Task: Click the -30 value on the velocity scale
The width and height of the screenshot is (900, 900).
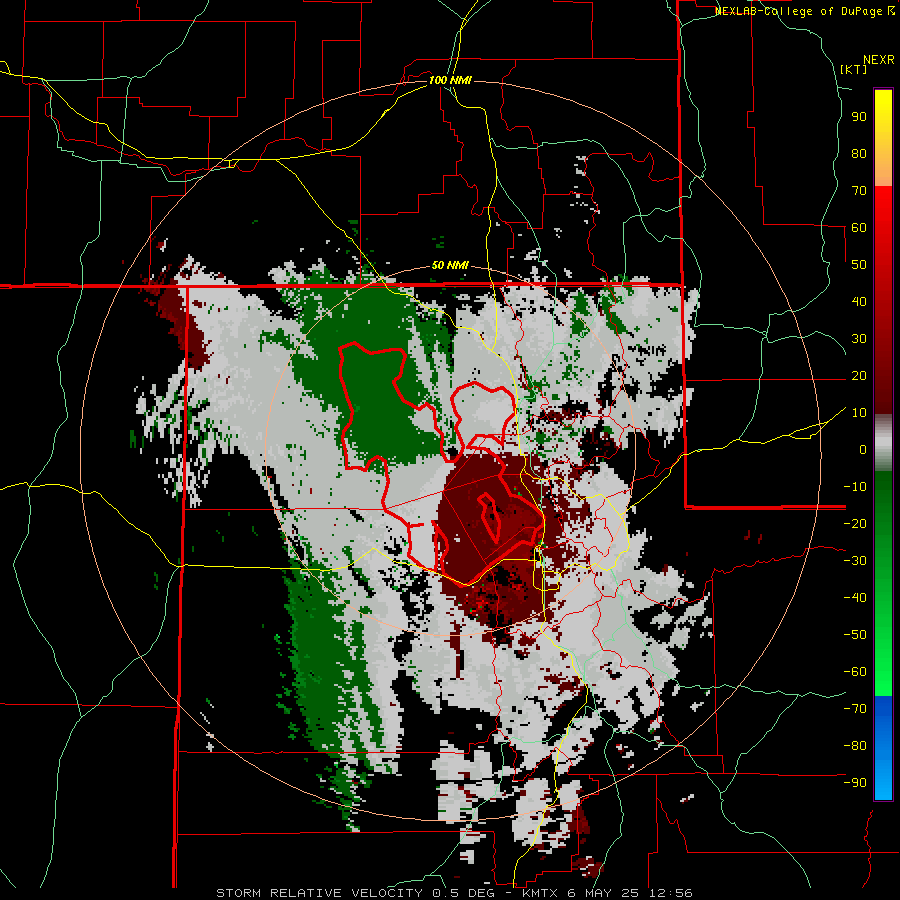Action: 855,561
